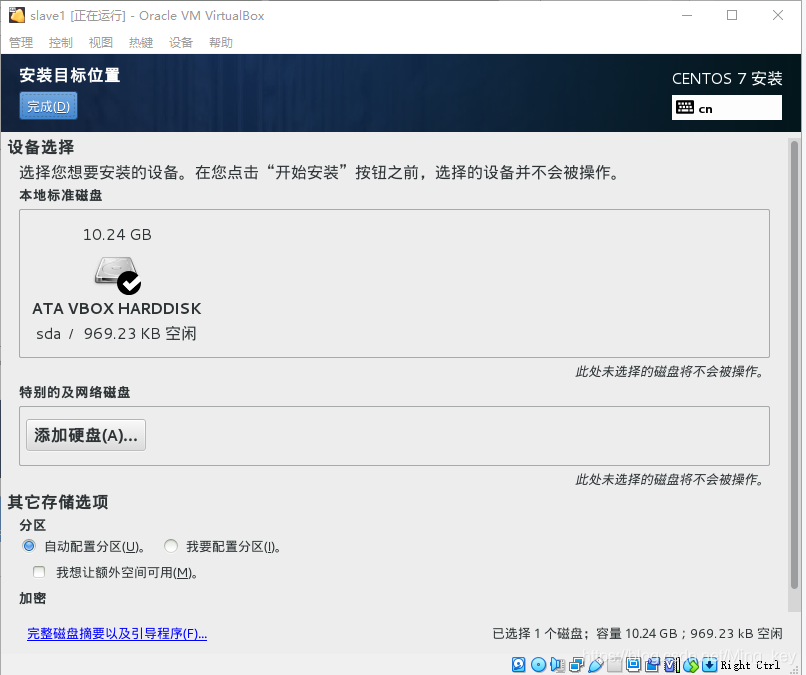Open the 热键 menu
The width and height of the screenshot is (806, 675).
141,43
